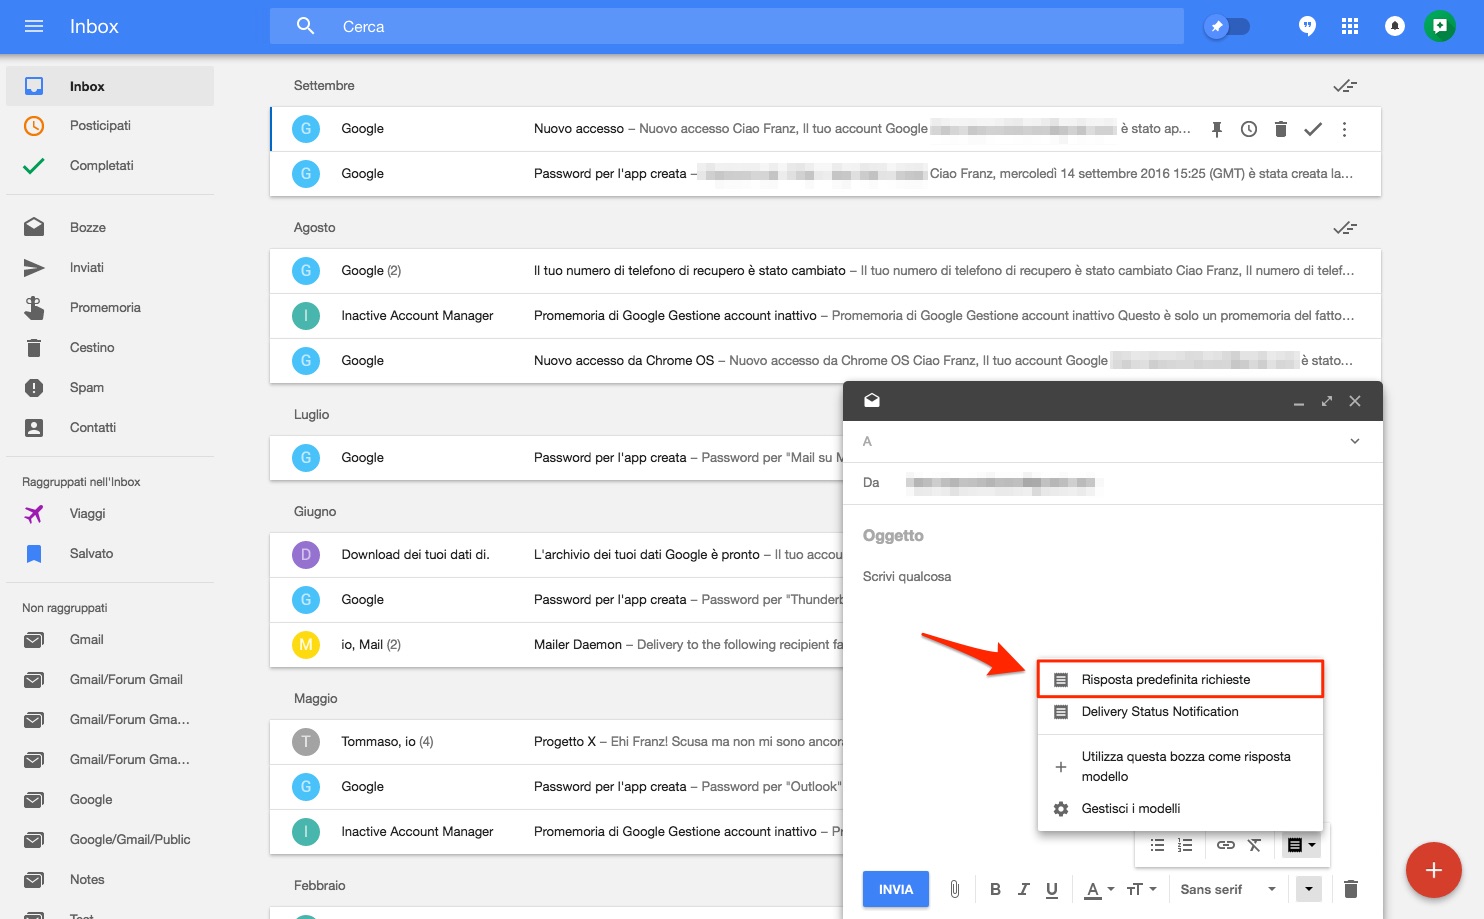The image size is (1484, 919).
Task: Open the Agosto Inactive Account Manager email
Action: (x=826, y=316)
